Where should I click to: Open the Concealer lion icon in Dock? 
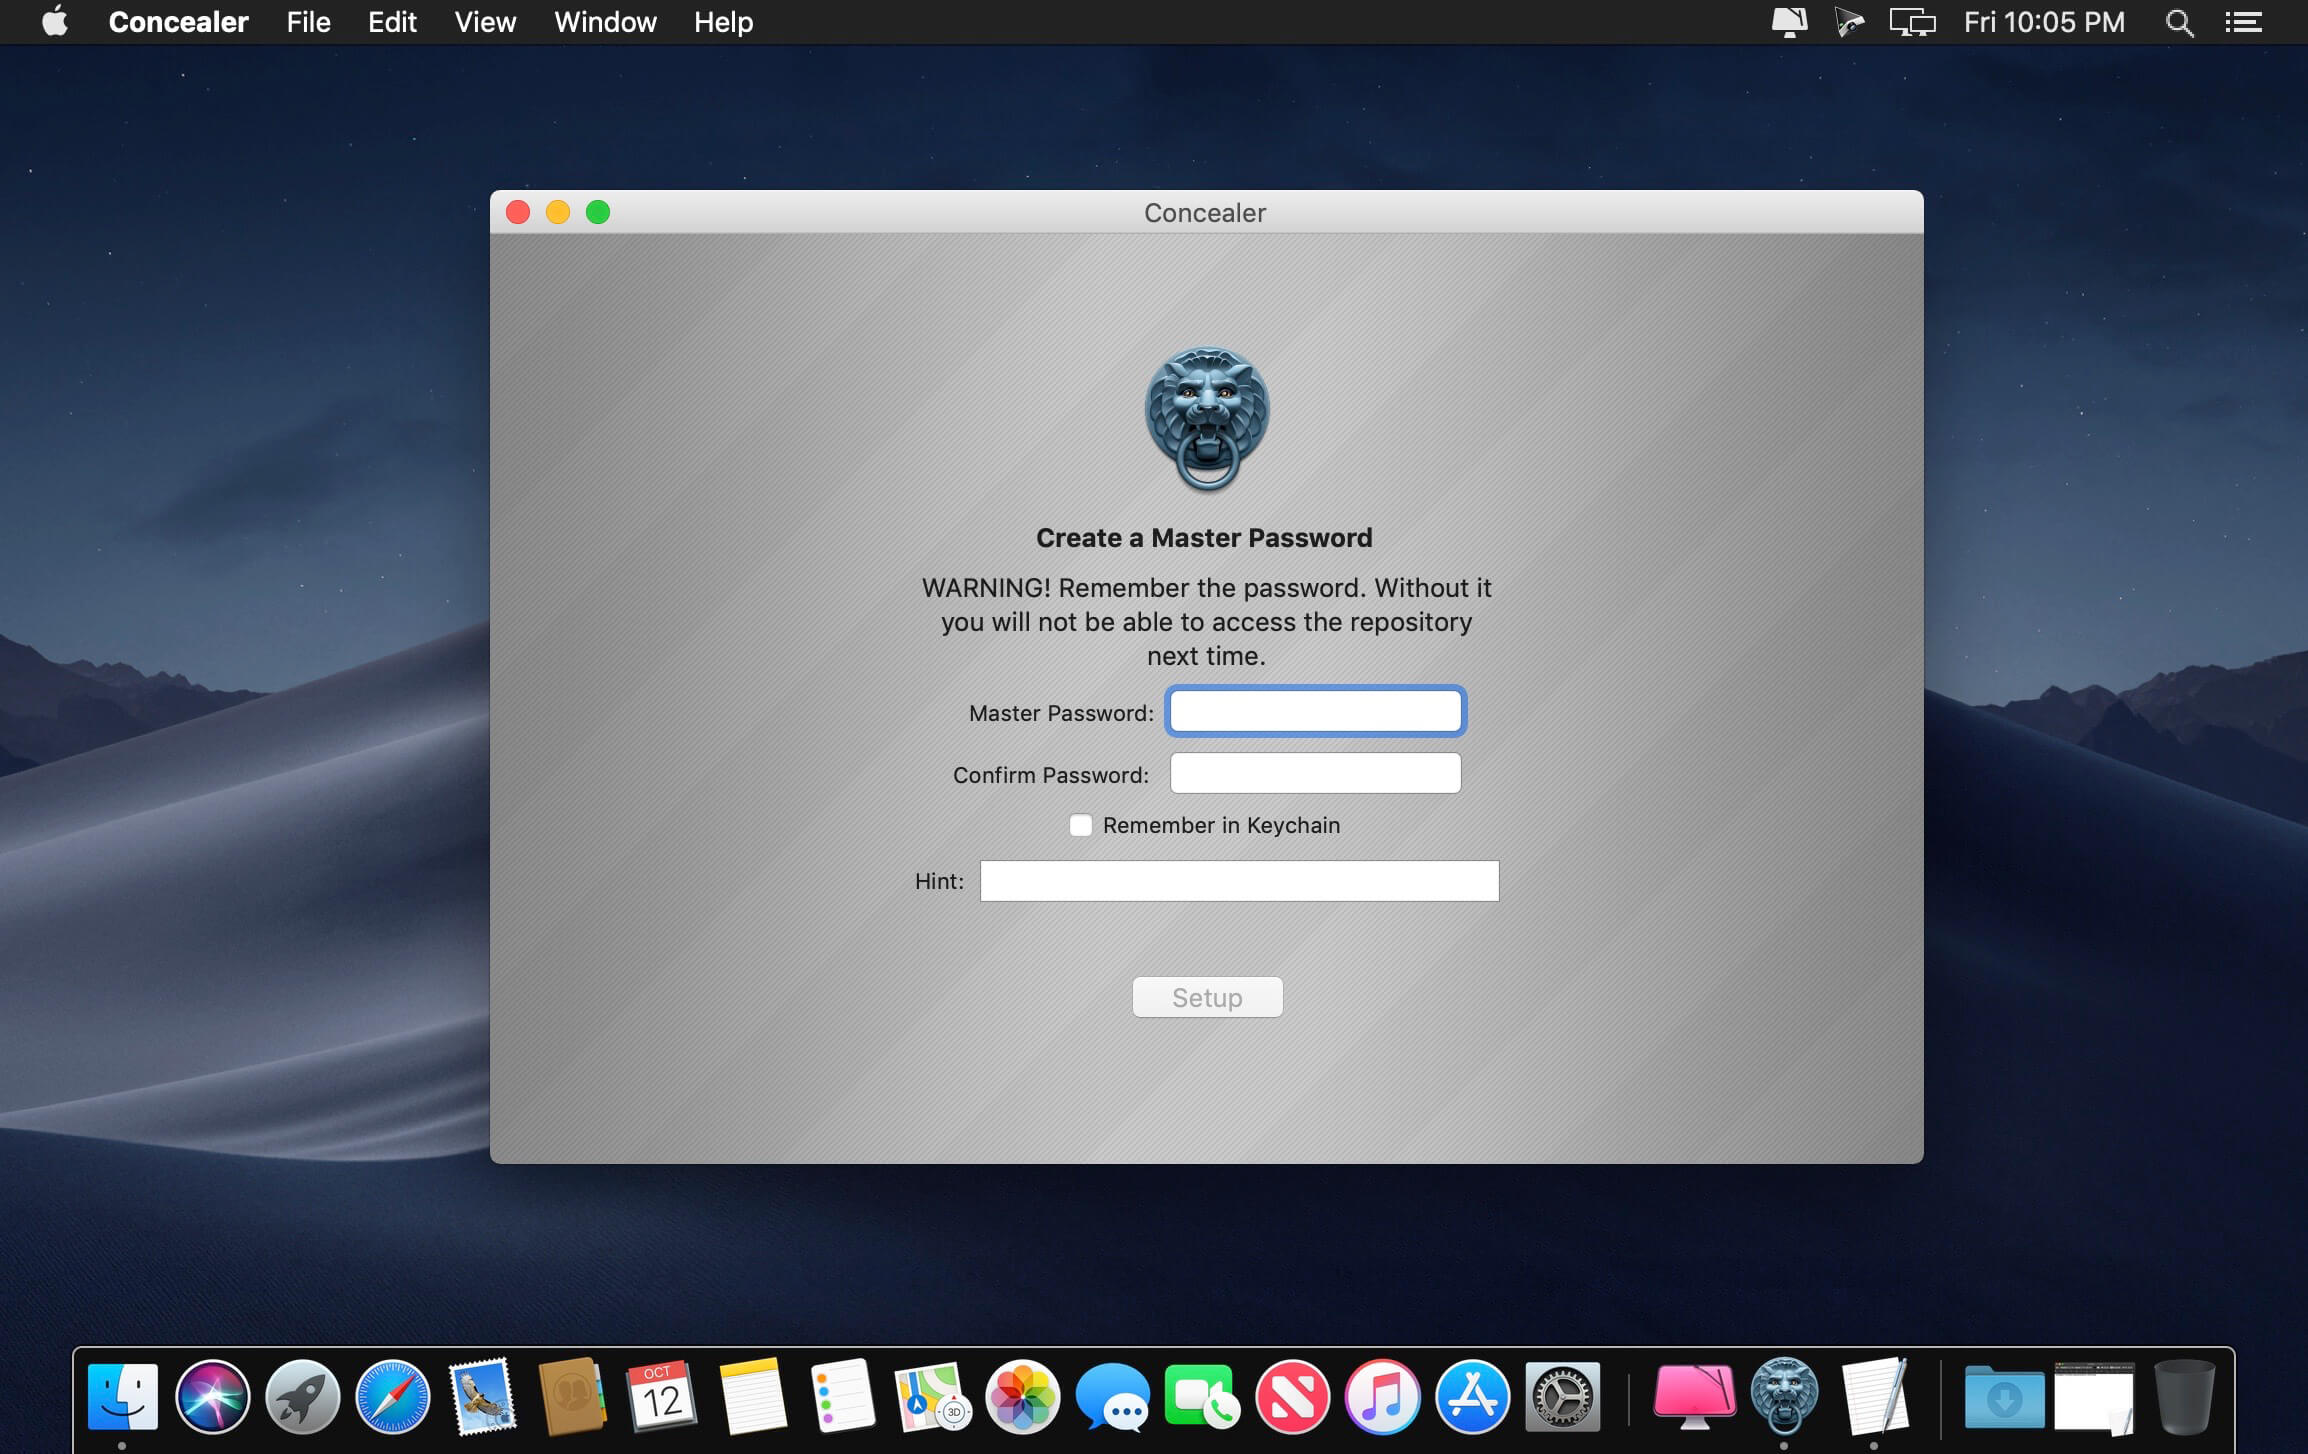1784,1396
